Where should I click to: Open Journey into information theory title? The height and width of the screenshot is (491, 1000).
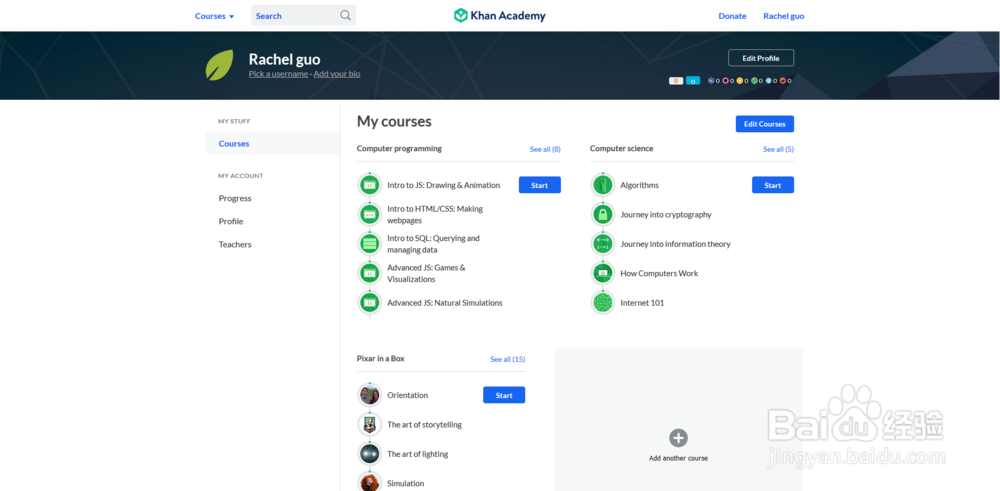(675, 244)
